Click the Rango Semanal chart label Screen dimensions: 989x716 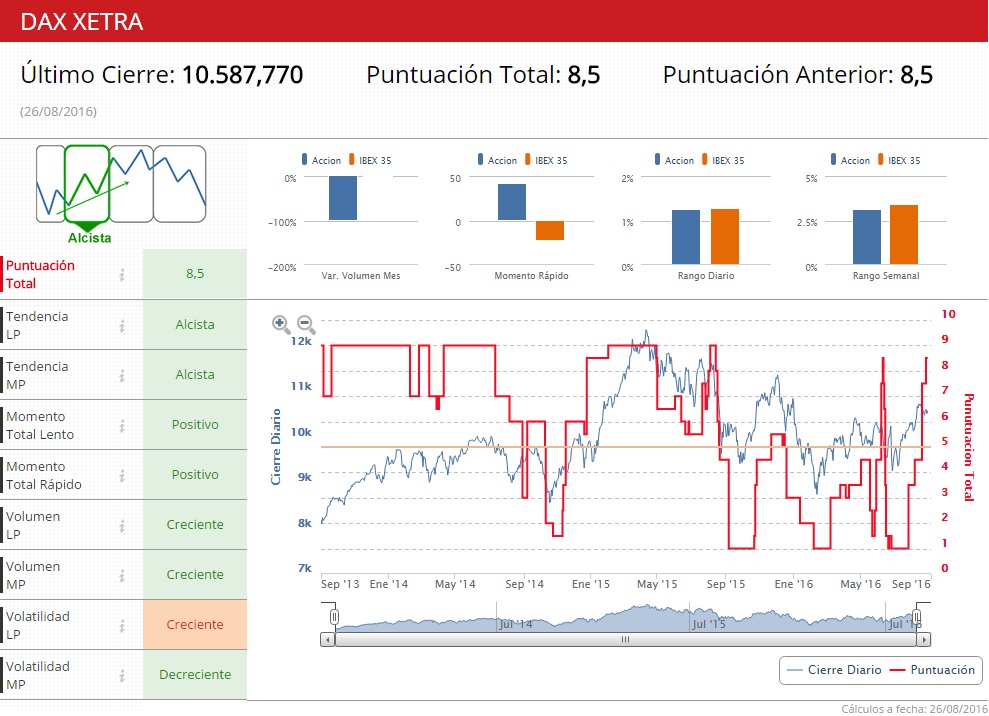(x=886, y=276)
